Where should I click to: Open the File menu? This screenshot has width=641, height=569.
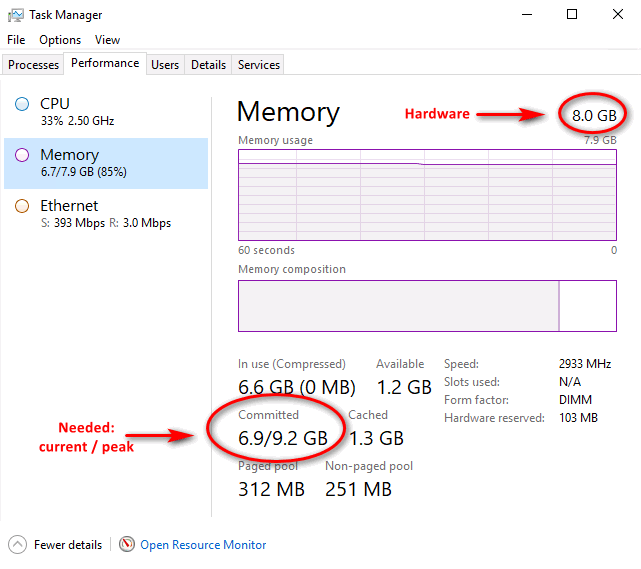pyautogui.click(x=16, y=40)
